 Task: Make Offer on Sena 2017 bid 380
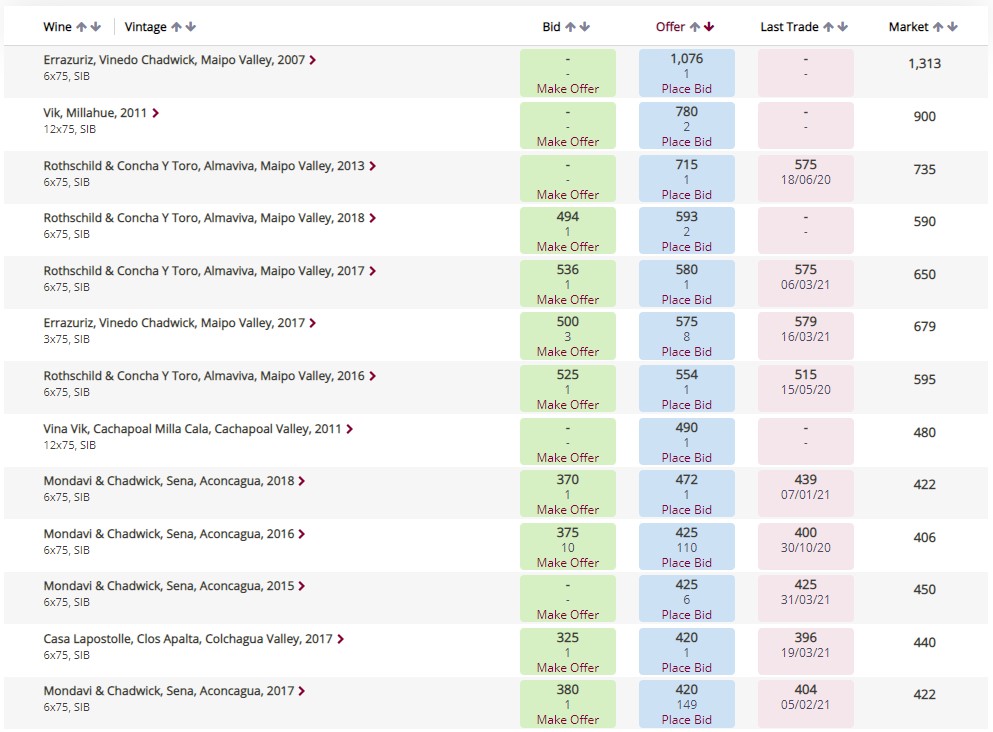pyautogui.click(x=567, y=719)
